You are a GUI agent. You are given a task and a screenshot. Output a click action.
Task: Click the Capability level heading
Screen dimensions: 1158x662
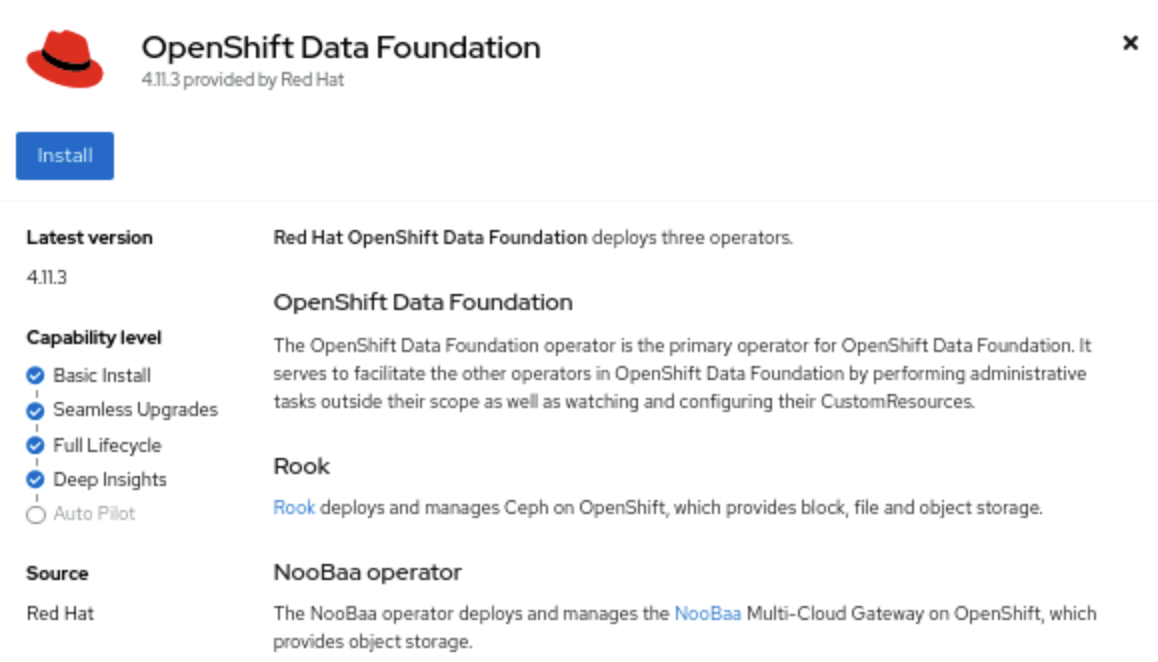tap(94, 338)
